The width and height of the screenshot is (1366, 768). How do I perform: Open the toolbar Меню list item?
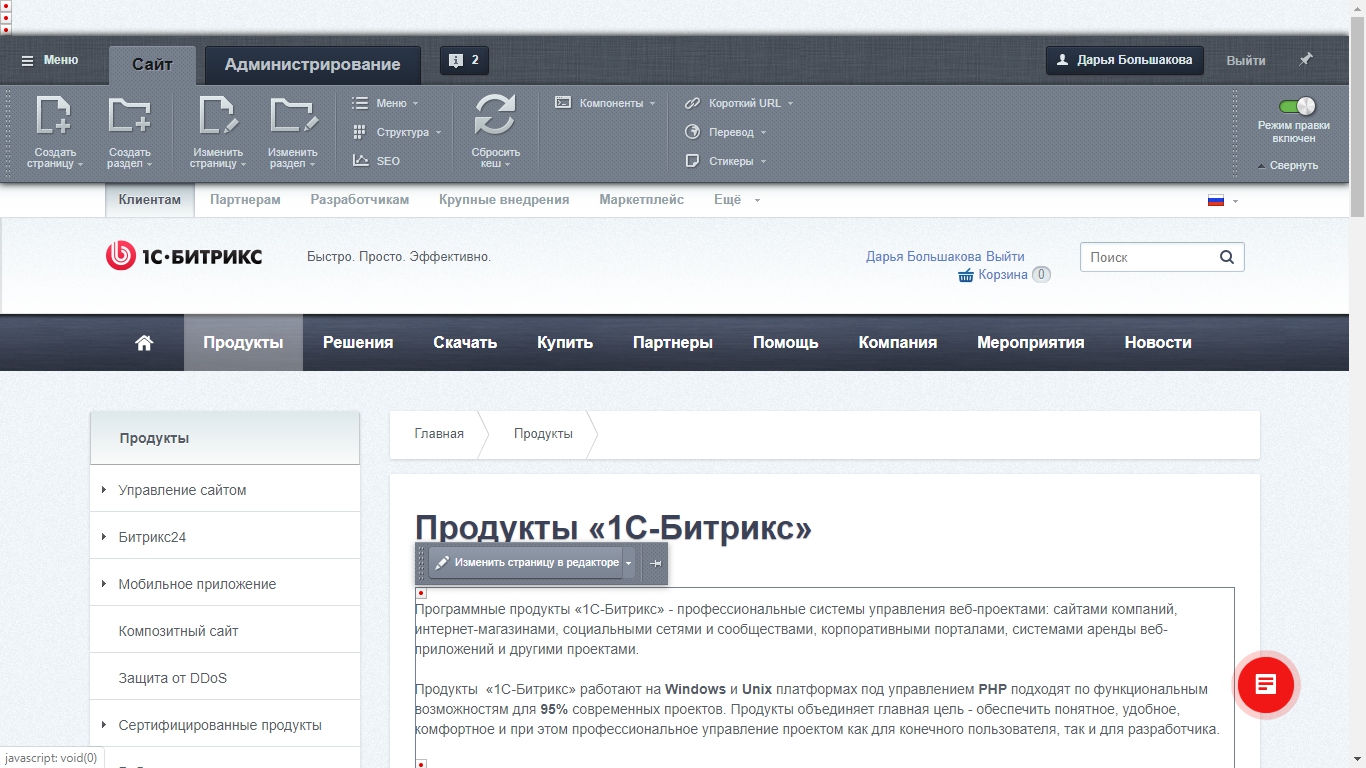(x=386, y=103)
